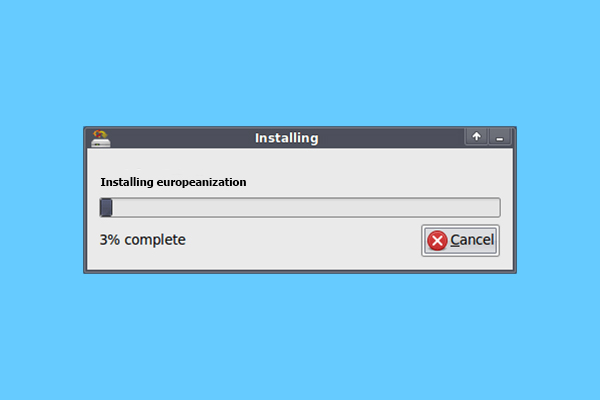Screen dimensions: 600x400
Task: Cancel the installation
Action: pyautogui.click(x=460, y=240)
